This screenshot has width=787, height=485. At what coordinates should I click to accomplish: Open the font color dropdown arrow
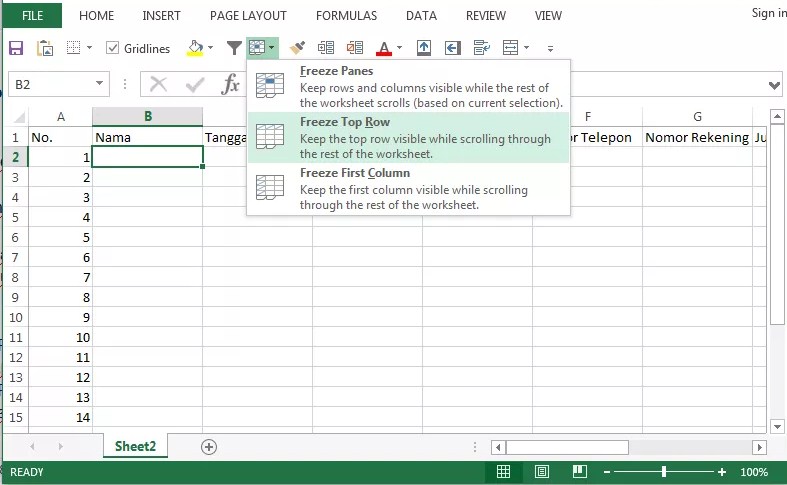(399, 48)
